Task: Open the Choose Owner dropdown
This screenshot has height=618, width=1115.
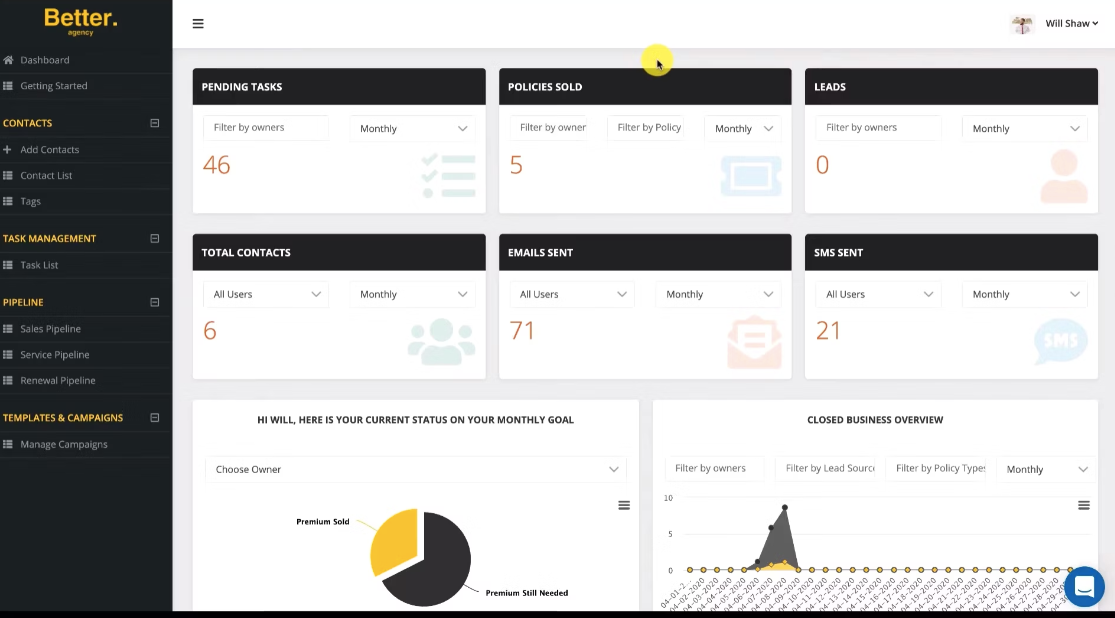Action: pyautogui.click(x=415, y=469)
